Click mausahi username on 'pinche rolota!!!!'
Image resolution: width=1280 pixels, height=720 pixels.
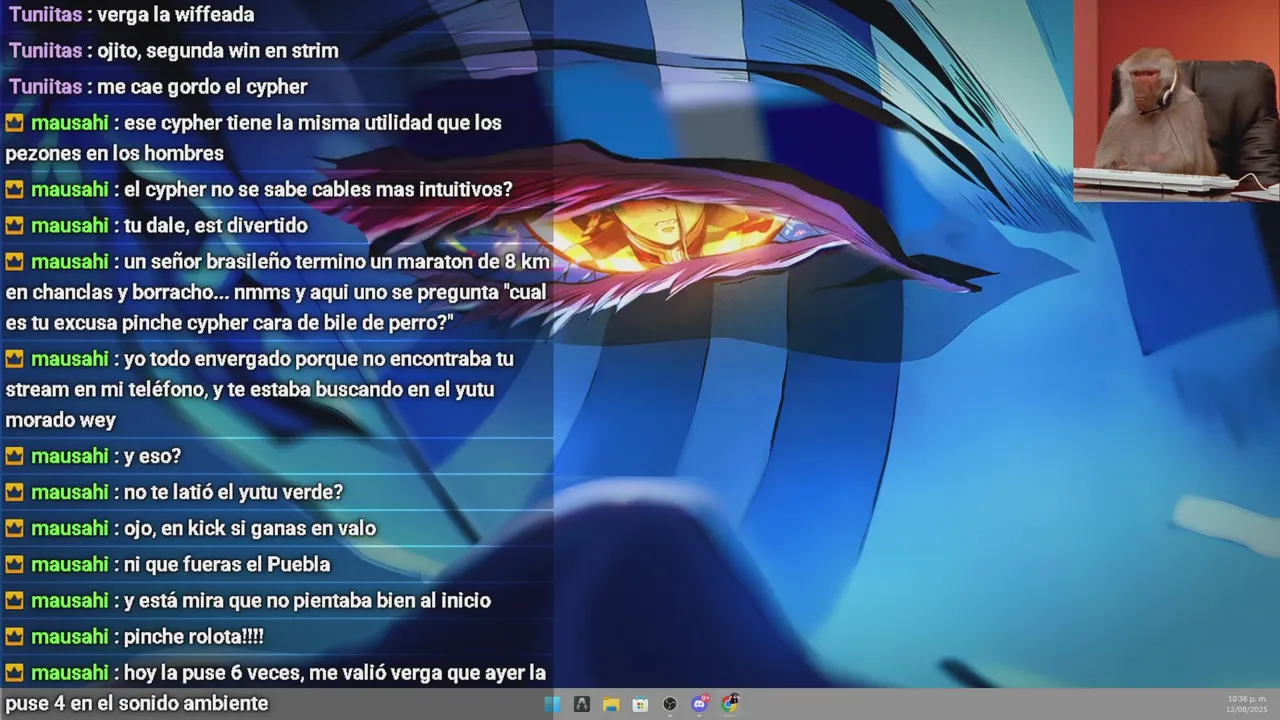70,637
